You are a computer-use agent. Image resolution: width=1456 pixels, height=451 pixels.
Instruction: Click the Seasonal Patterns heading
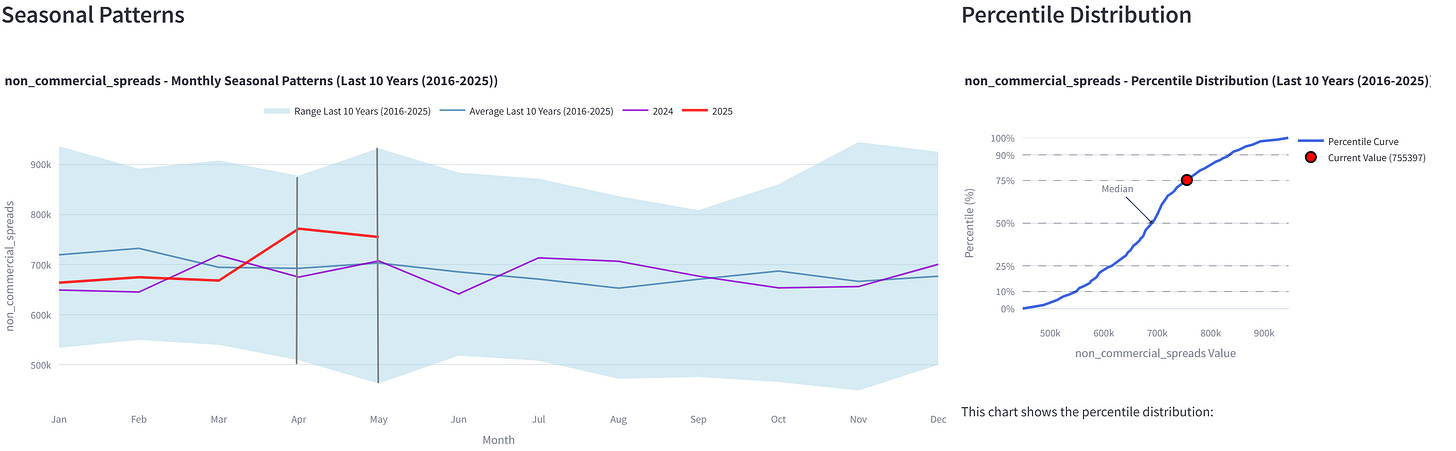pyautogui.click(x=93, y=15)
